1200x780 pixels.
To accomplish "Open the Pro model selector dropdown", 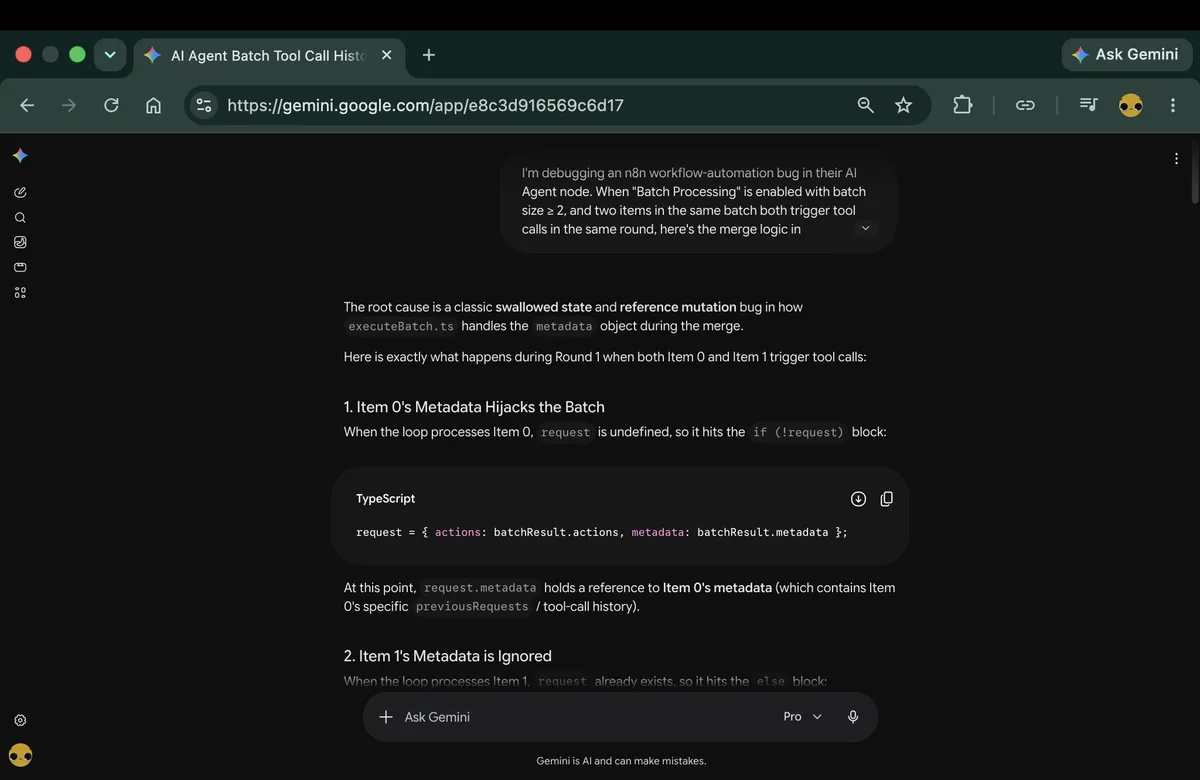I will (x=803, y=717).
